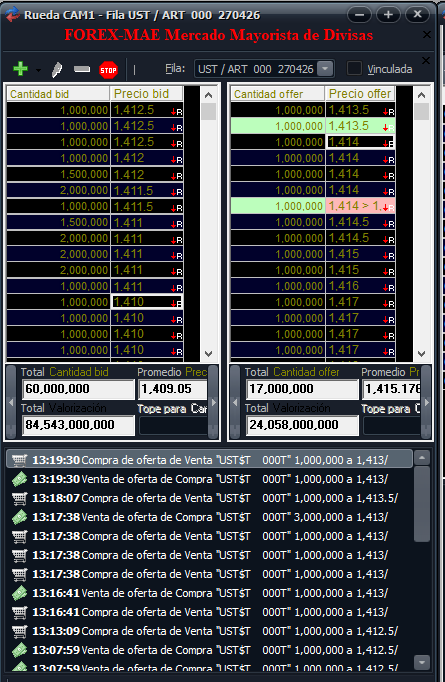Select the first bid price 1,412.5
The height and width of the screenshot is (682, 445).
pyautogui.click(x=147, y=110)
